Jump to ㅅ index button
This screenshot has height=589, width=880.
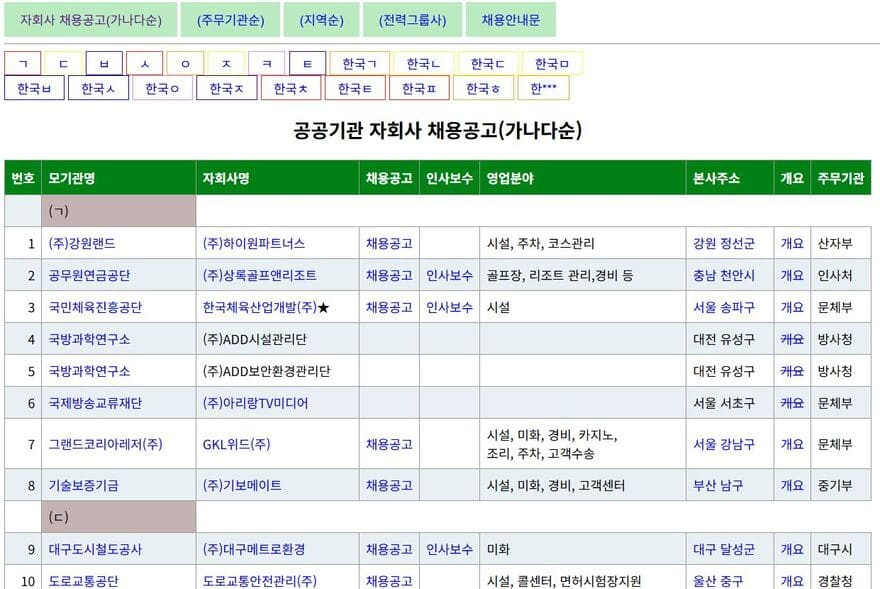click(x=145, y=63)
